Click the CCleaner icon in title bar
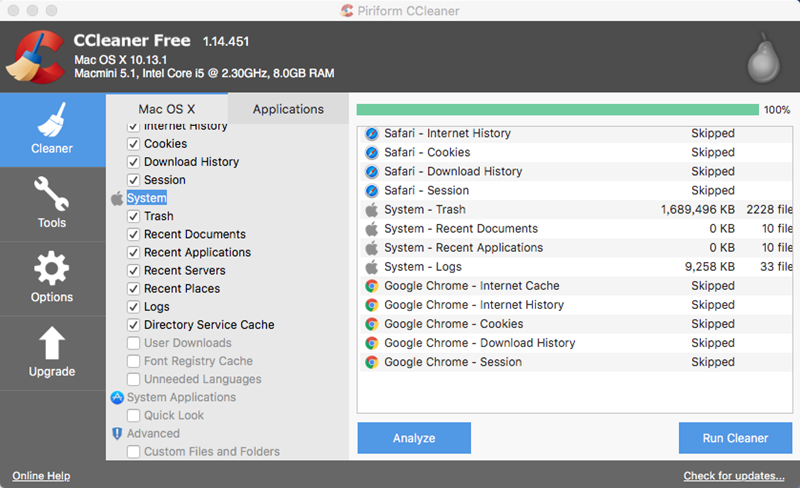 pyautogui.click(x=347, y=10)
